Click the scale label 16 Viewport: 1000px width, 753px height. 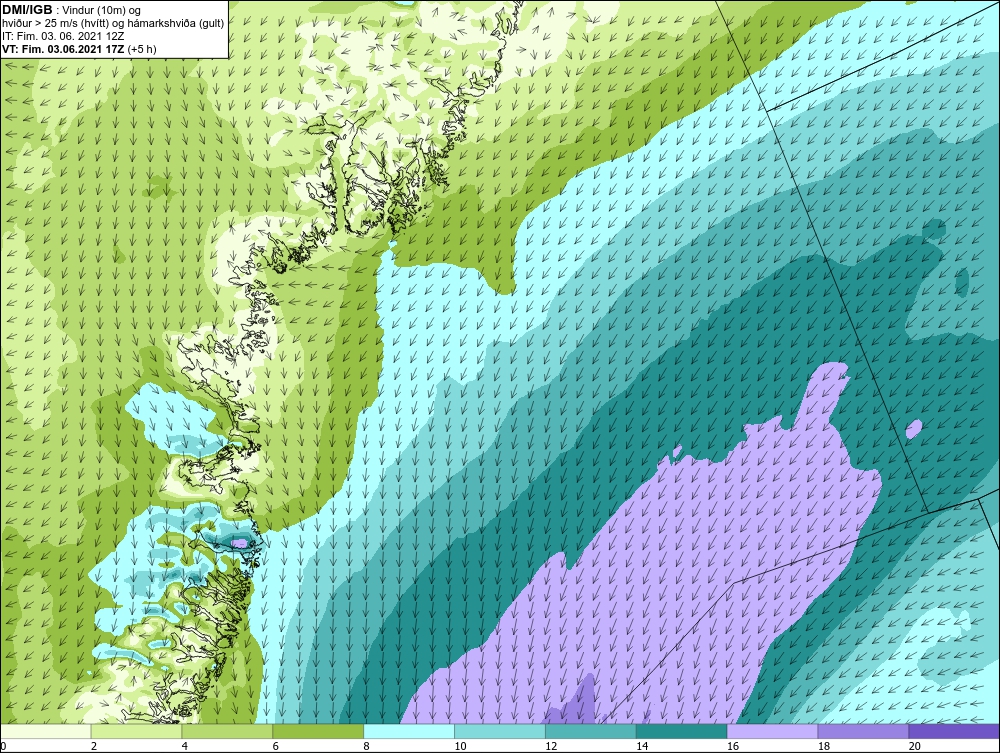[x=733, y=746]
